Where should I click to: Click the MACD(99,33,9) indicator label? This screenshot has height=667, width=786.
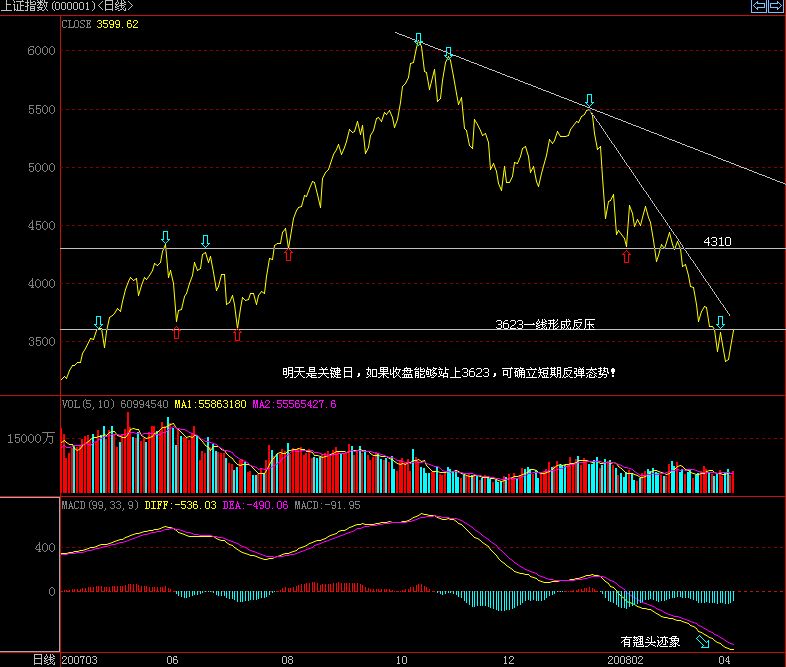[100, 505]
